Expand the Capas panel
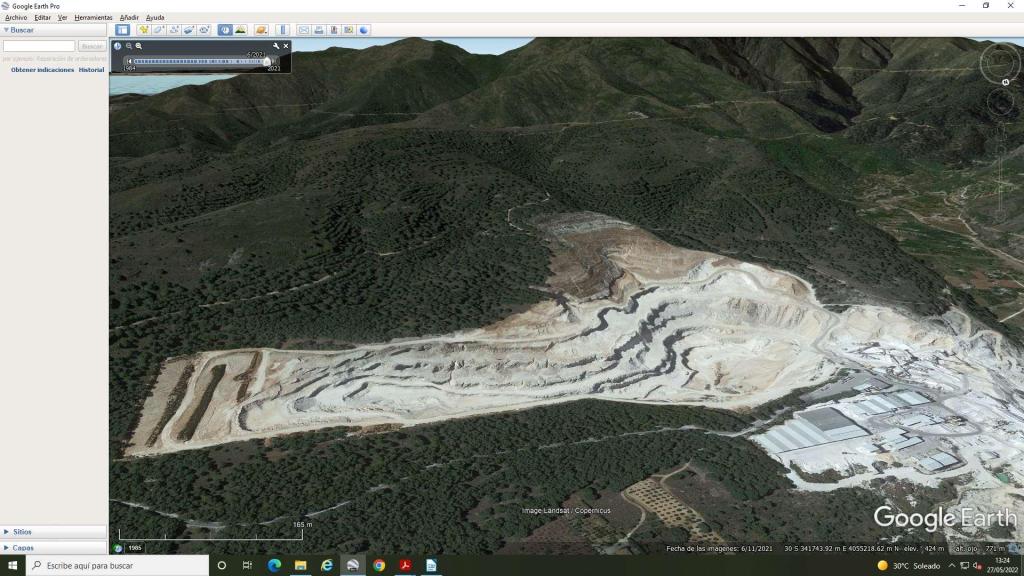The height and width of the screenshot is (576, 1024). 22,547
